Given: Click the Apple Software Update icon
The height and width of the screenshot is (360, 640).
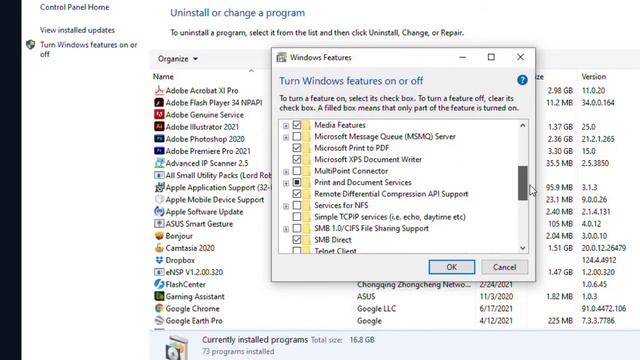Looking at the screenshot, I should [x=159, y=211].
